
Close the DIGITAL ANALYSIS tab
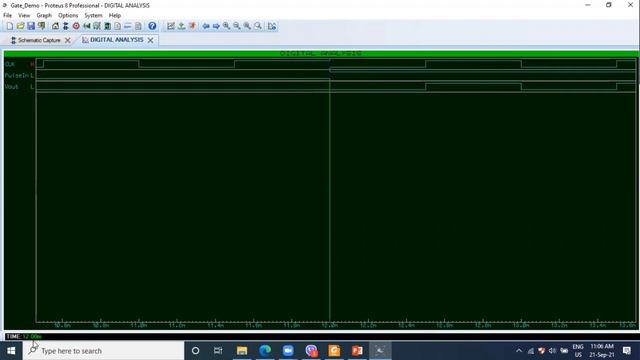[x=151, y=40]
